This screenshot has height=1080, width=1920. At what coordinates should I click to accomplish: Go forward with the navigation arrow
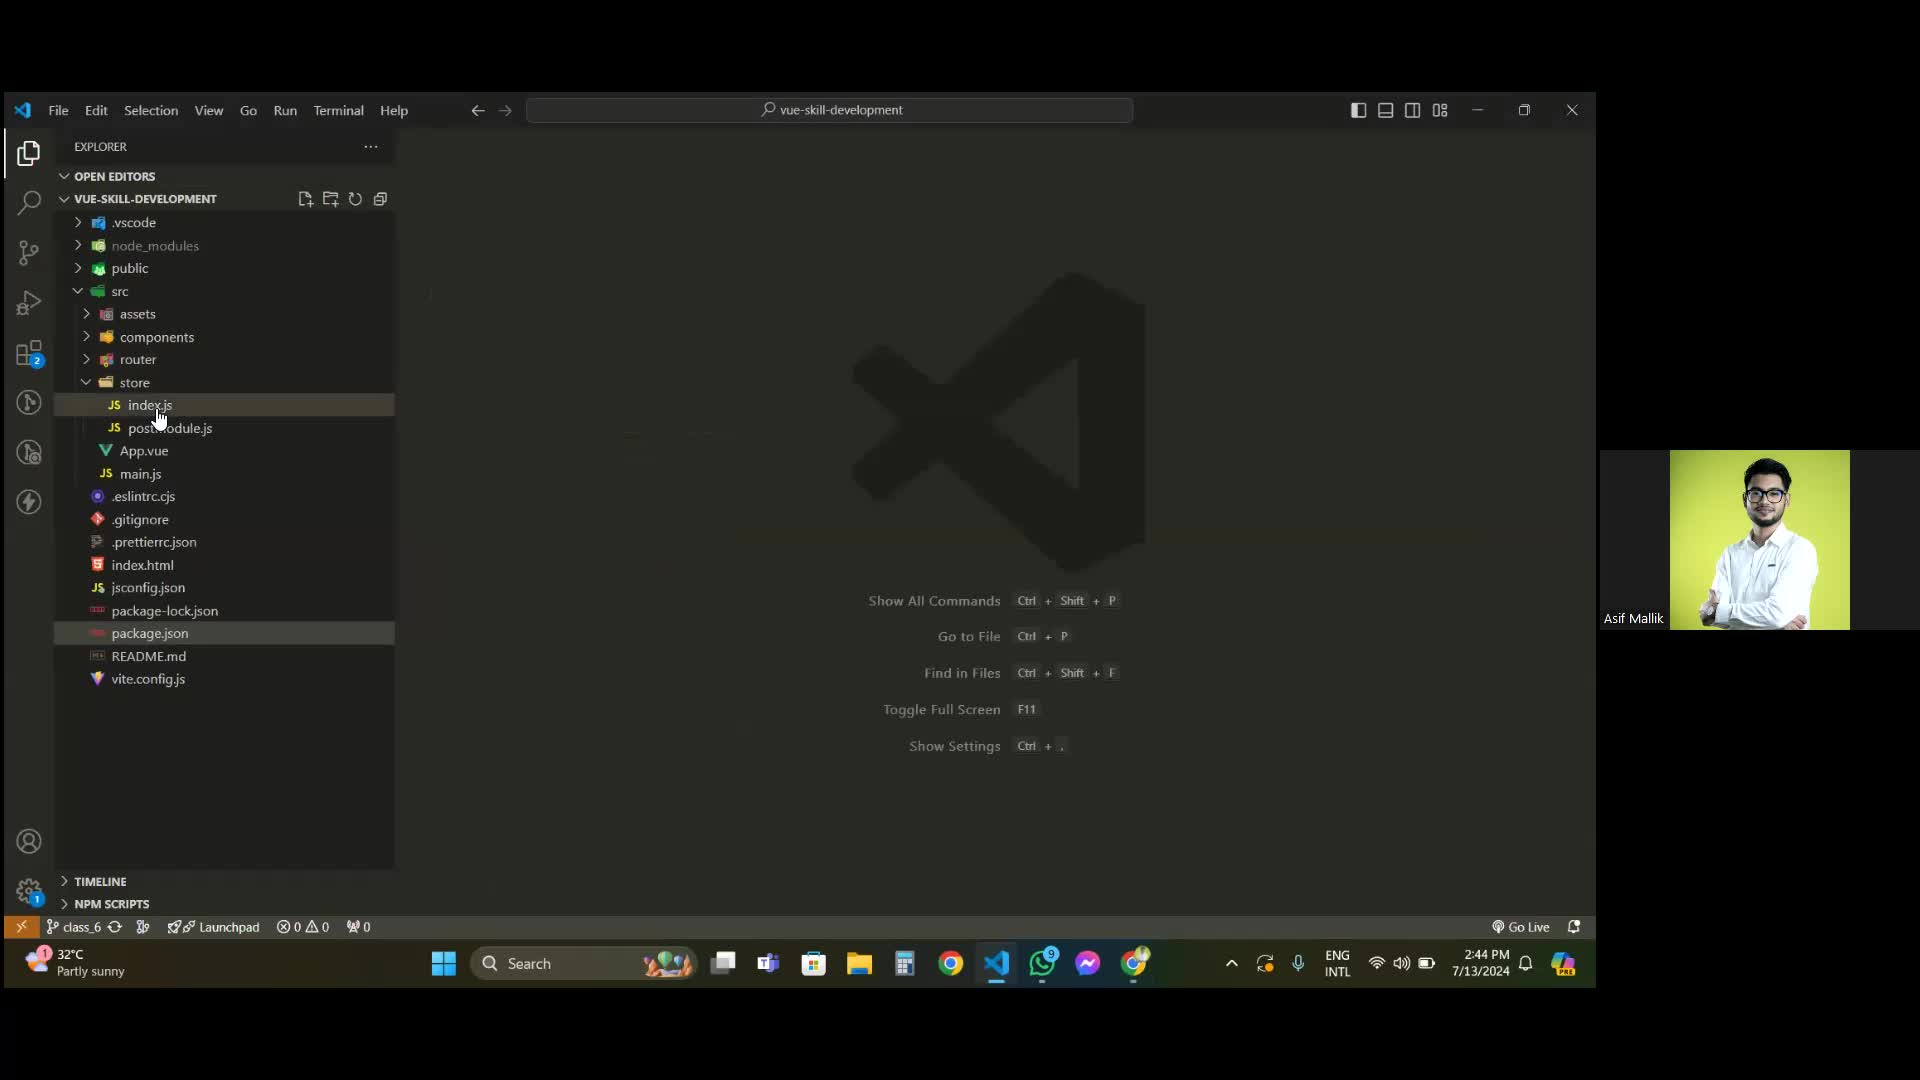(505, 111)
